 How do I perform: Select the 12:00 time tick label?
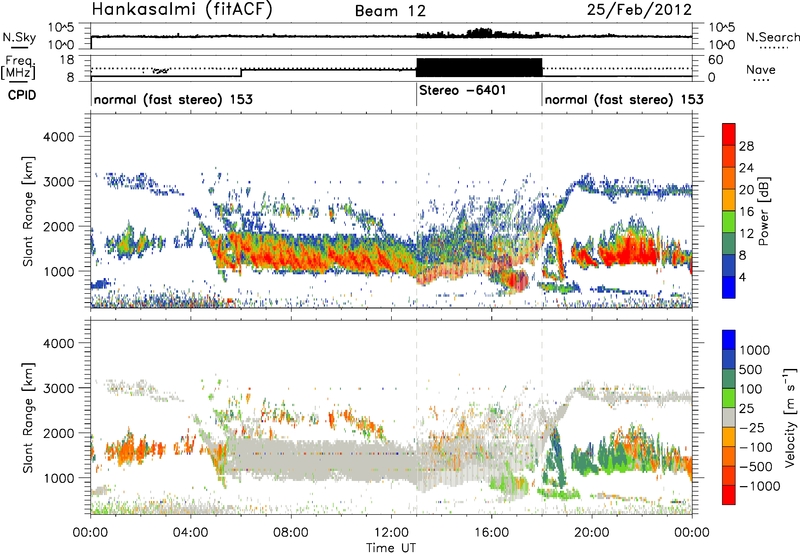[391, 533]
